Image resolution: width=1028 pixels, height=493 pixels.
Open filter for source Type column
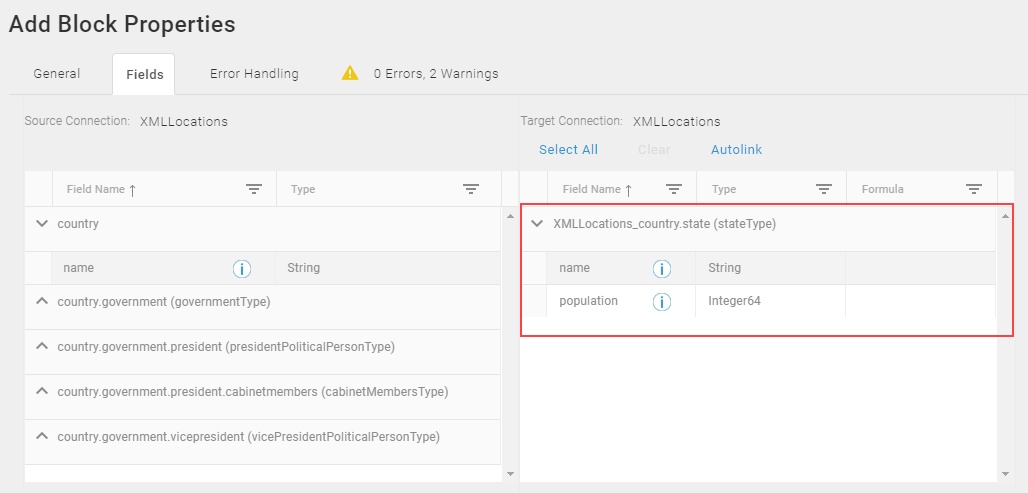click(x=470, y=189)
